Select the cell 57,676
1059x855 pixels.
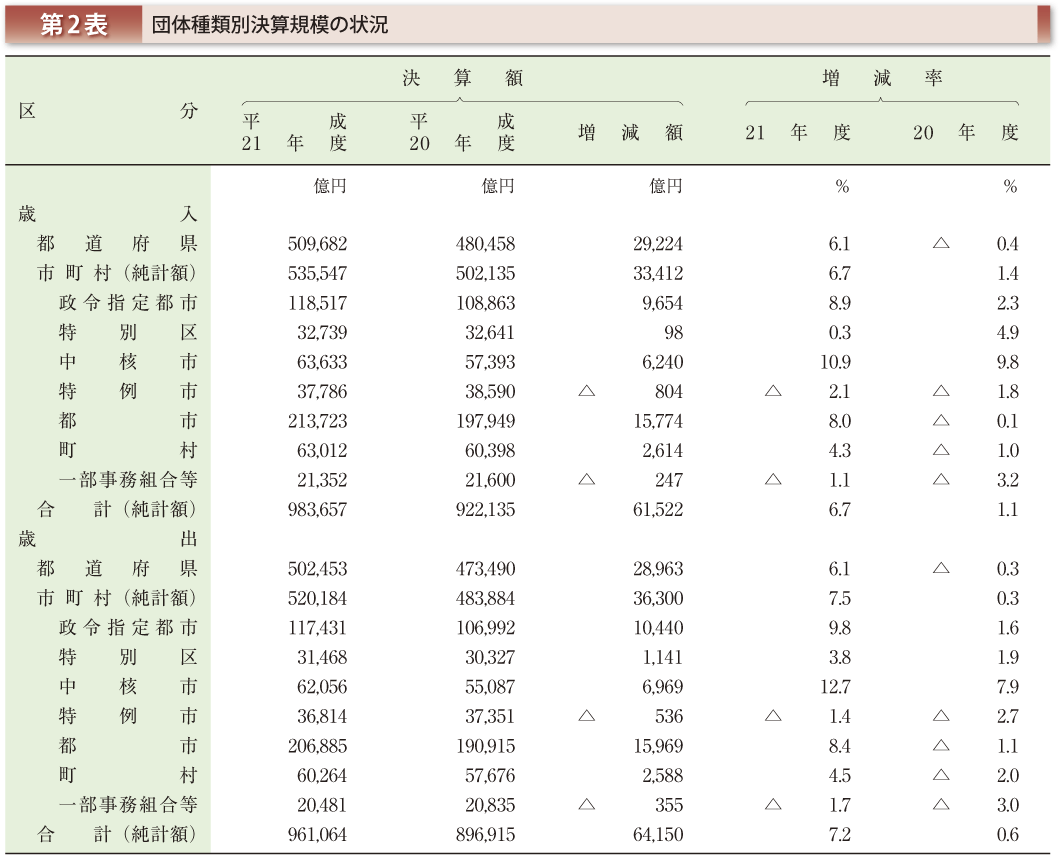[x=490, y=775]
